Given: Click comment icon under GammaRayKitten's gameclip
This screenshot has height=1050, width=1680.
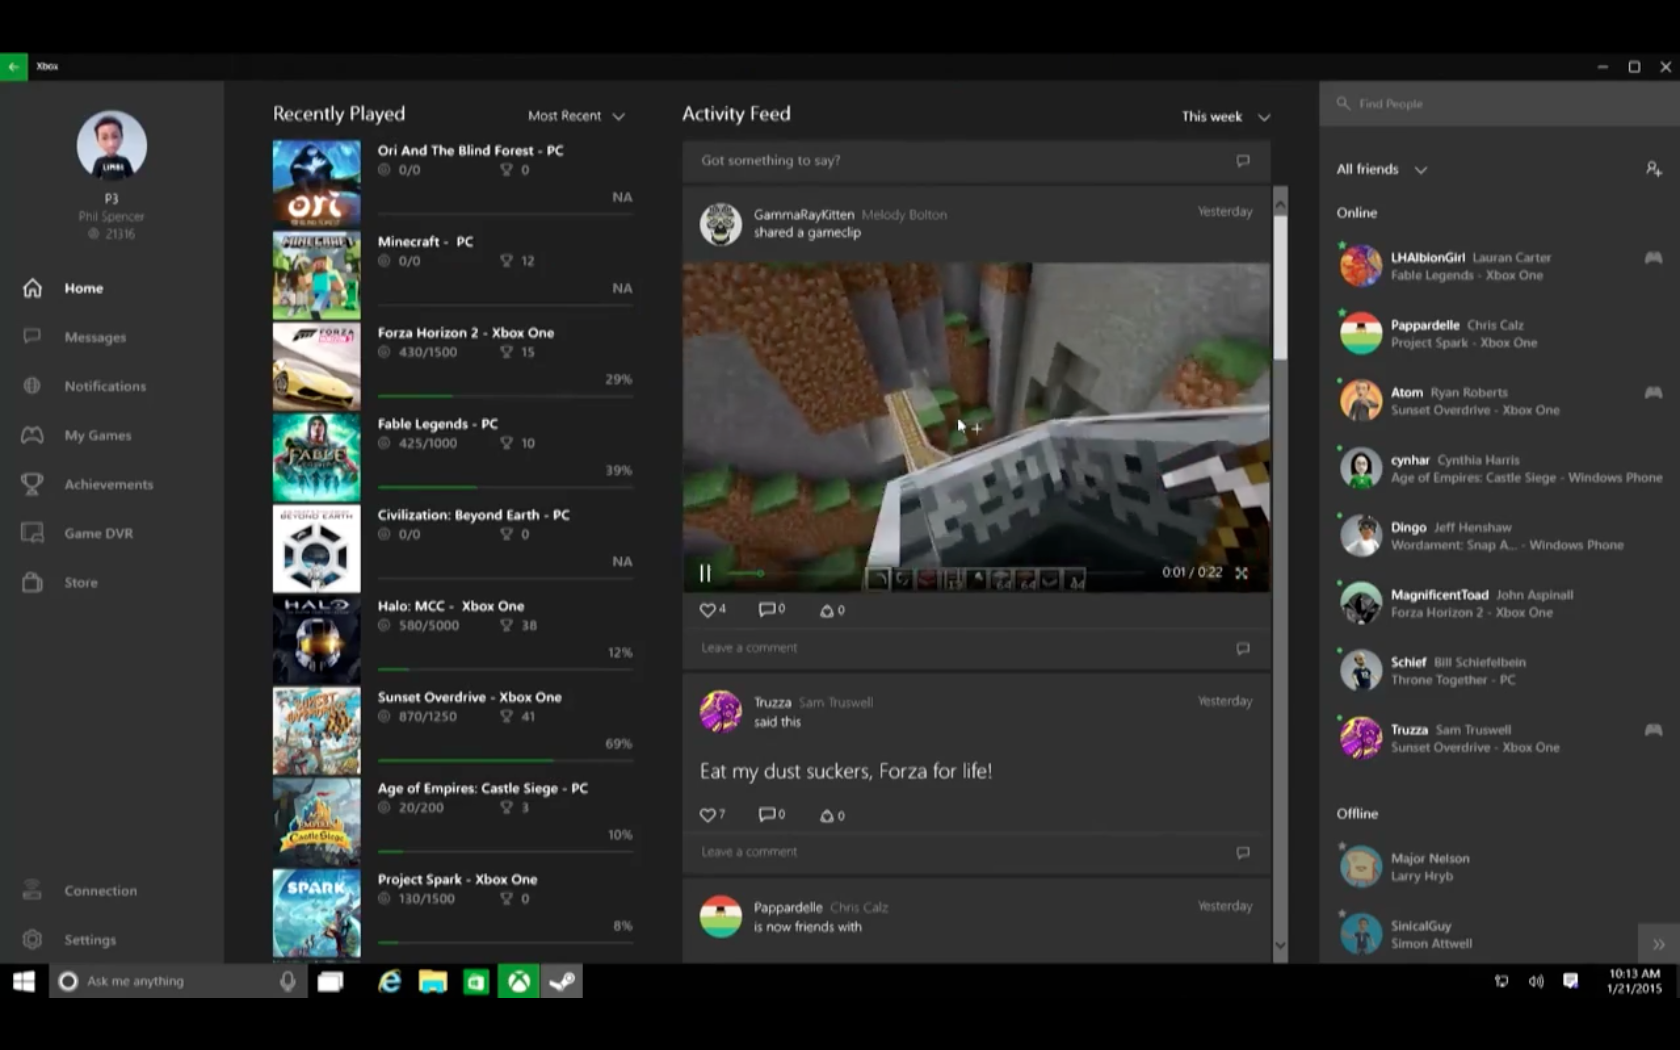Looking at the screenshot, I should (767, 609).
